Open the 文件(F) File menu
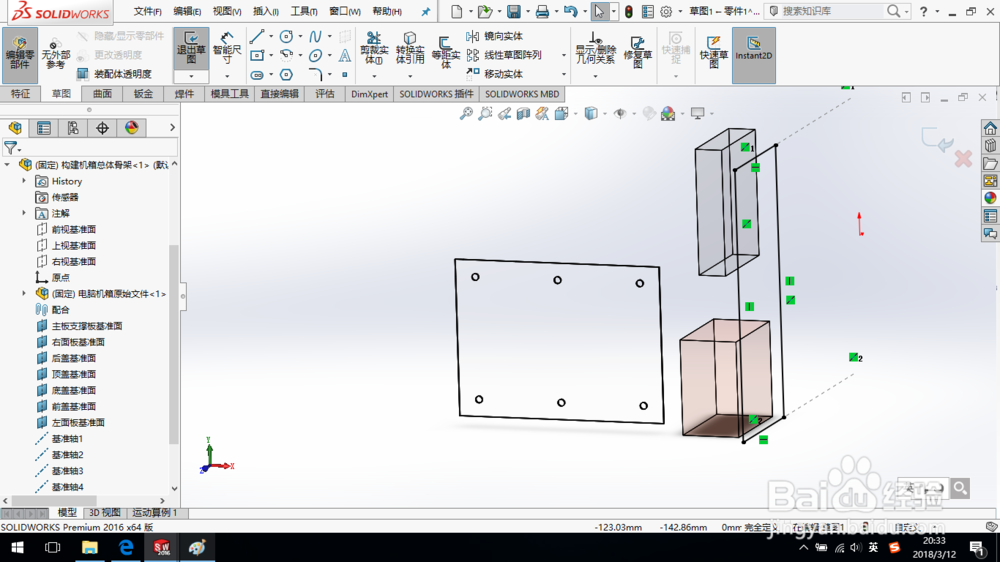The height and width of the screenshot is (562, 1000). click(x=147, y=11)
